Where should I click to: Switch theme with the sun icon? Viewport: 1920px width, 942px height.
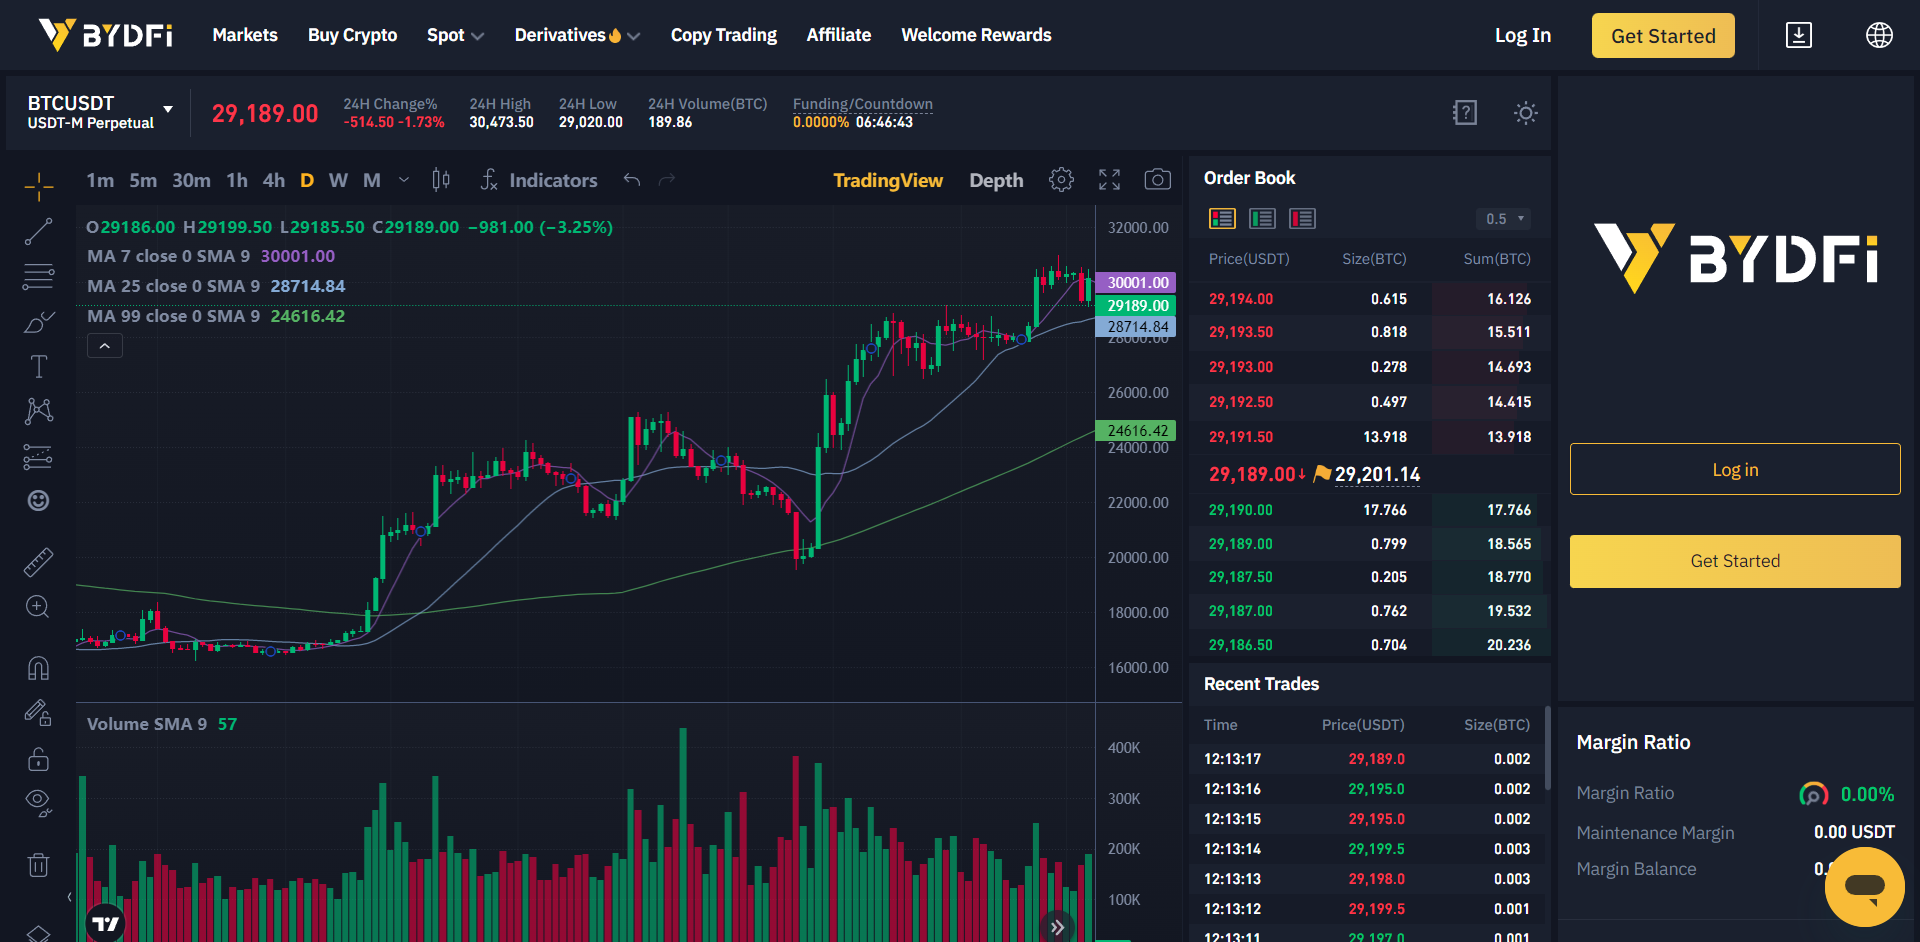[x=1526, y=113]
